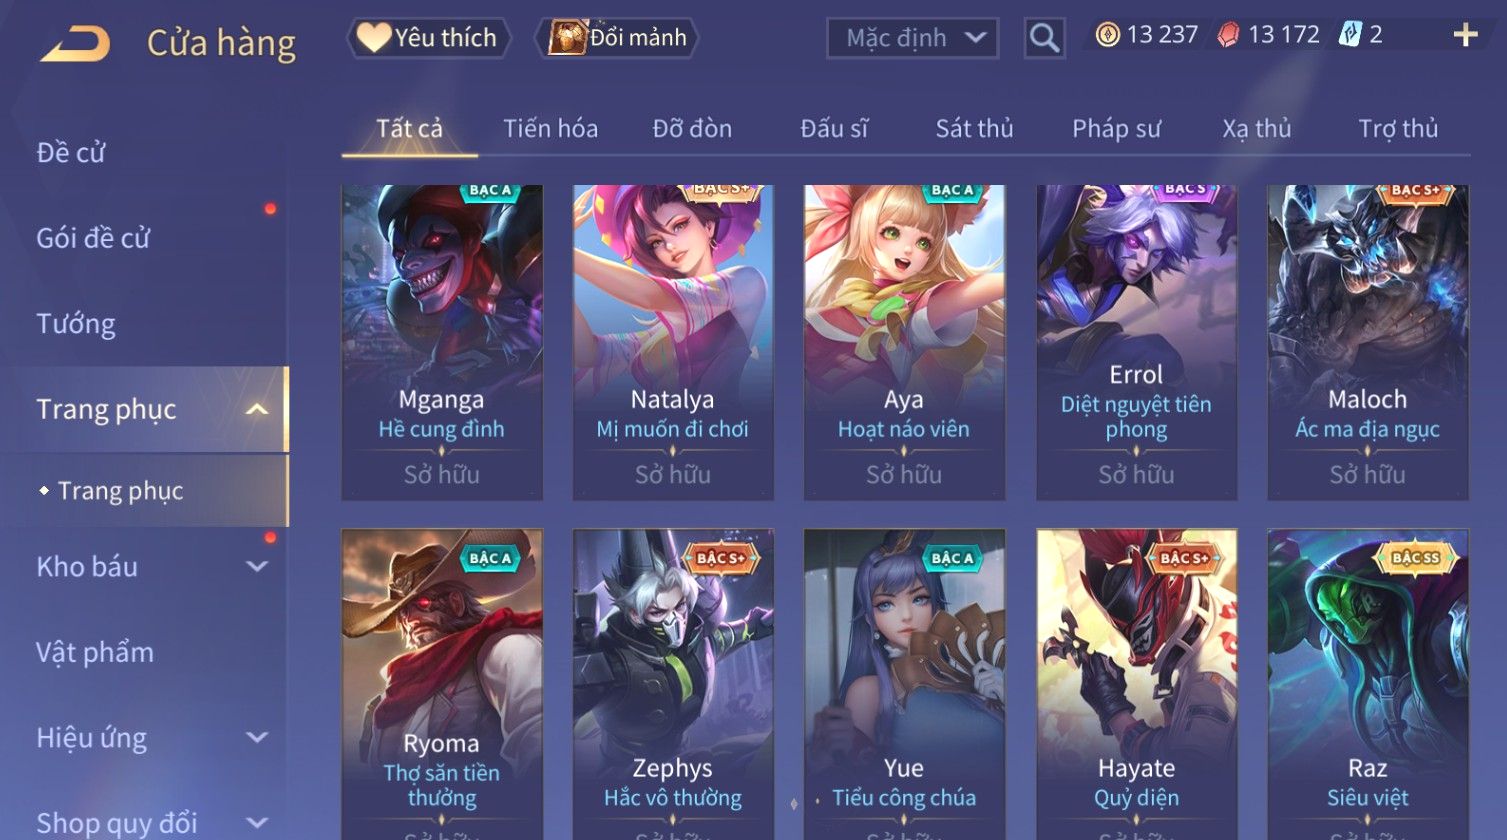Open the search magnifier icon
Image resolution: width=1507 pixels, height=840 pixels.
(1044, 39)
